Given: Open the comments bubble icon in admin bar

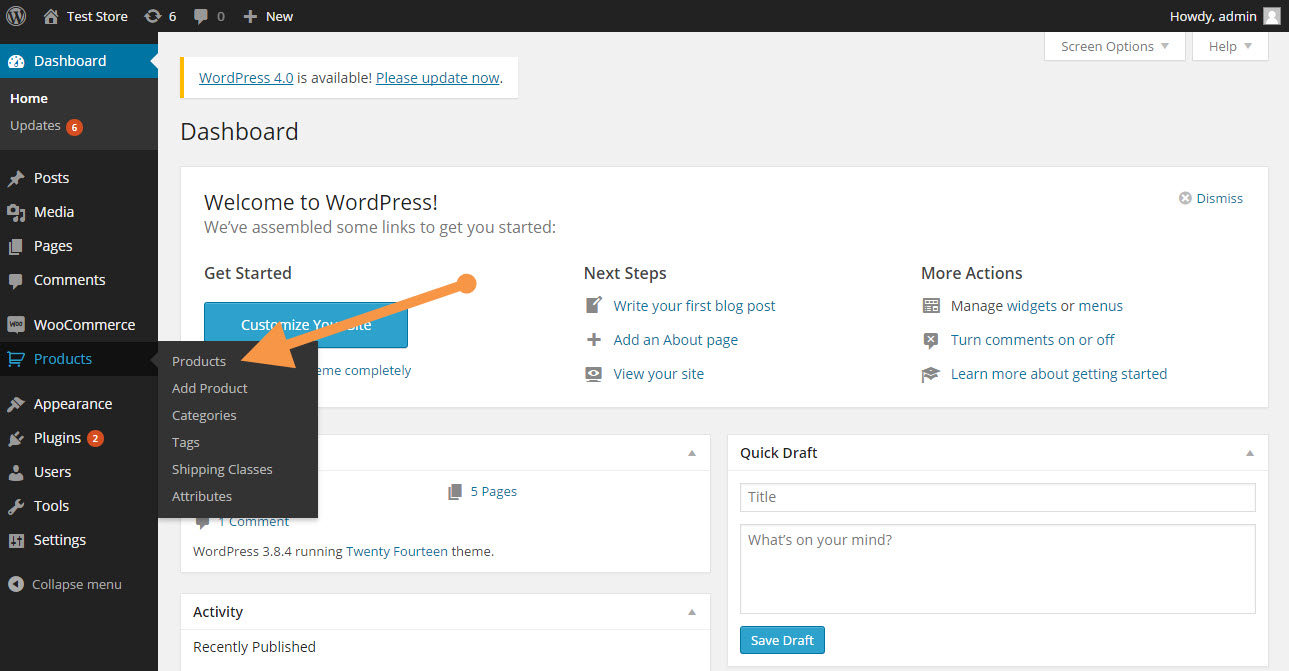Looking at the screenshot, I should [x=201, y=16].
